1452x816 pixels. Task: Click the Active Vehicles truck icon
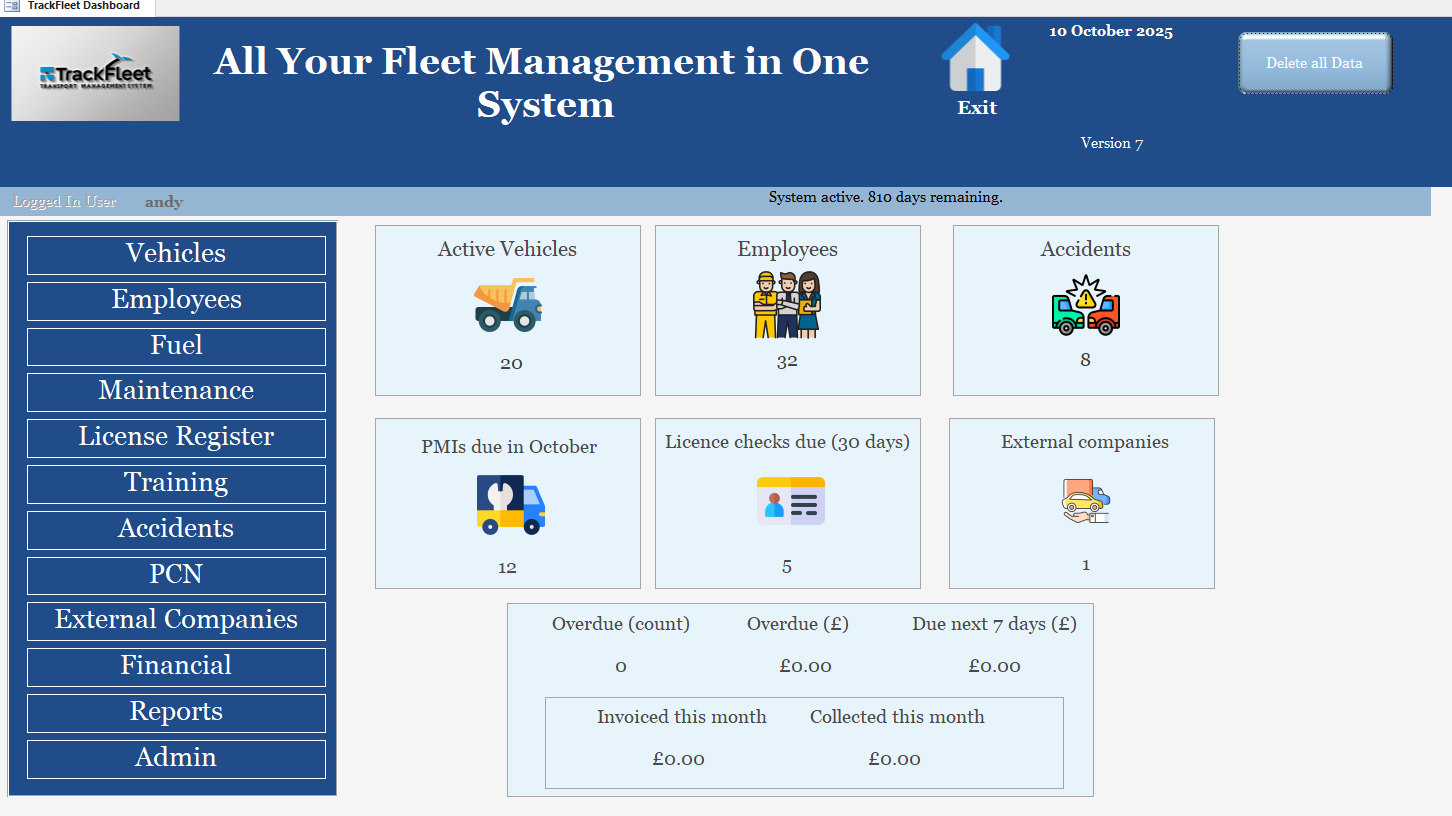point(508,304)
